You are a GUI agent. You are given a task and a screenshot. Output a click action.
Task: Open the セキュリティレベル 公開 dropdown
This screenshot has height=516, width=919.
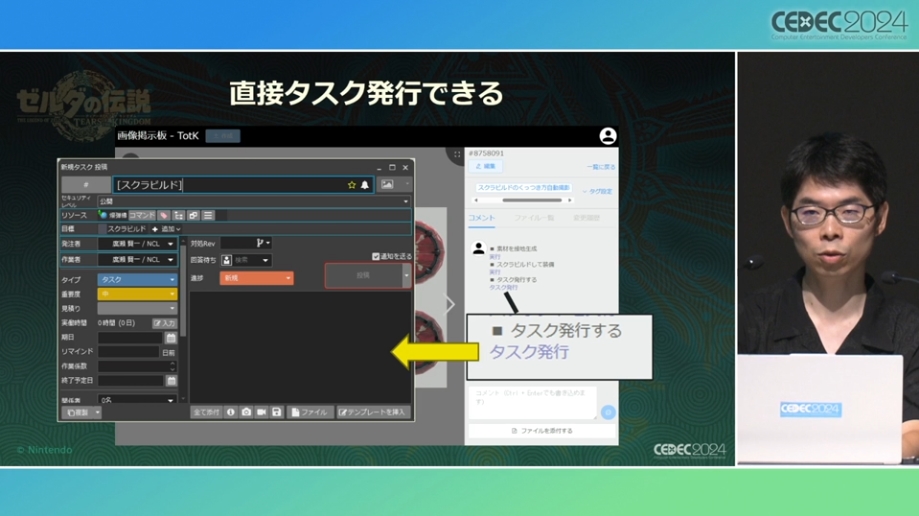tap(254, 201)
